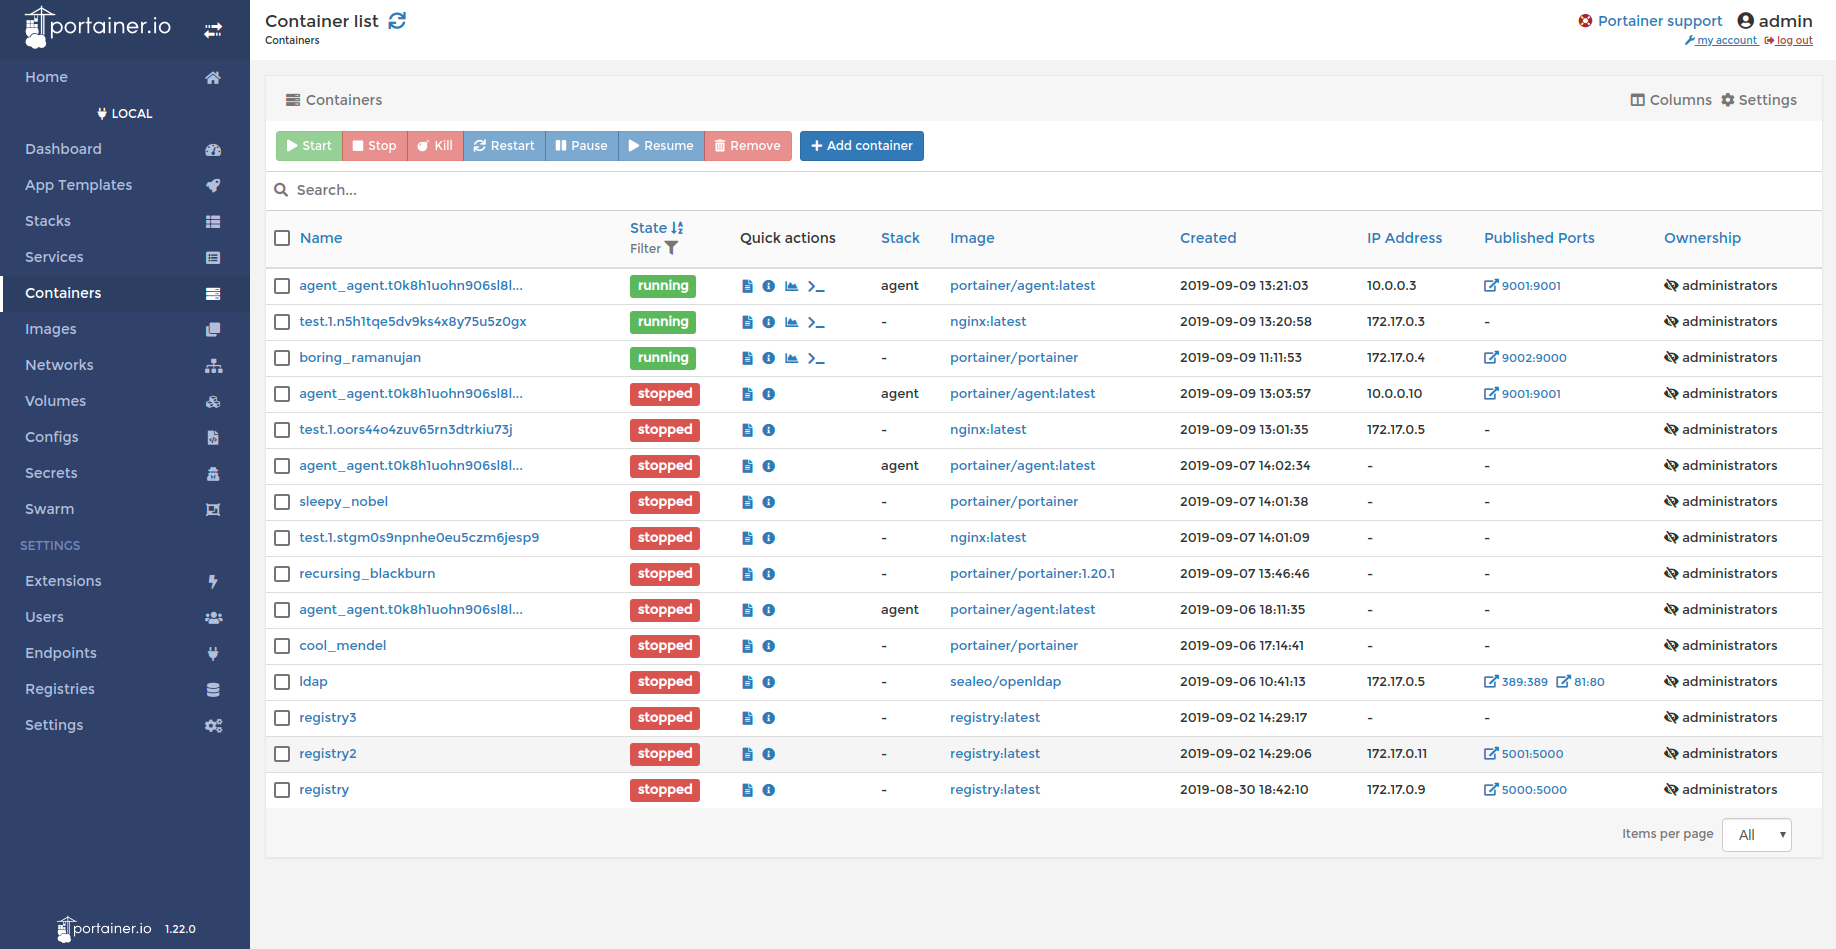The image size is (1836, 949).
Task: Refresh the container list with the reload icon
Action: click(x=397, y=21)
